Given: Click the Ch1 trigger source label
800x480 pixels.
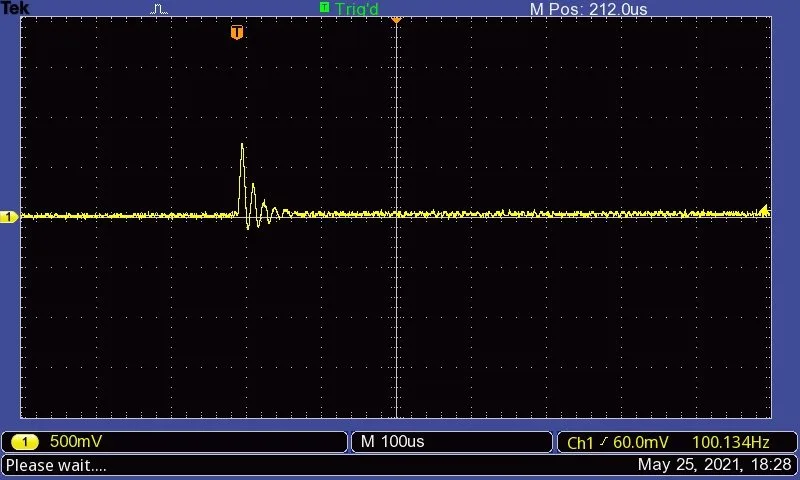Looking at the screenshot, I should coord(580,442).
